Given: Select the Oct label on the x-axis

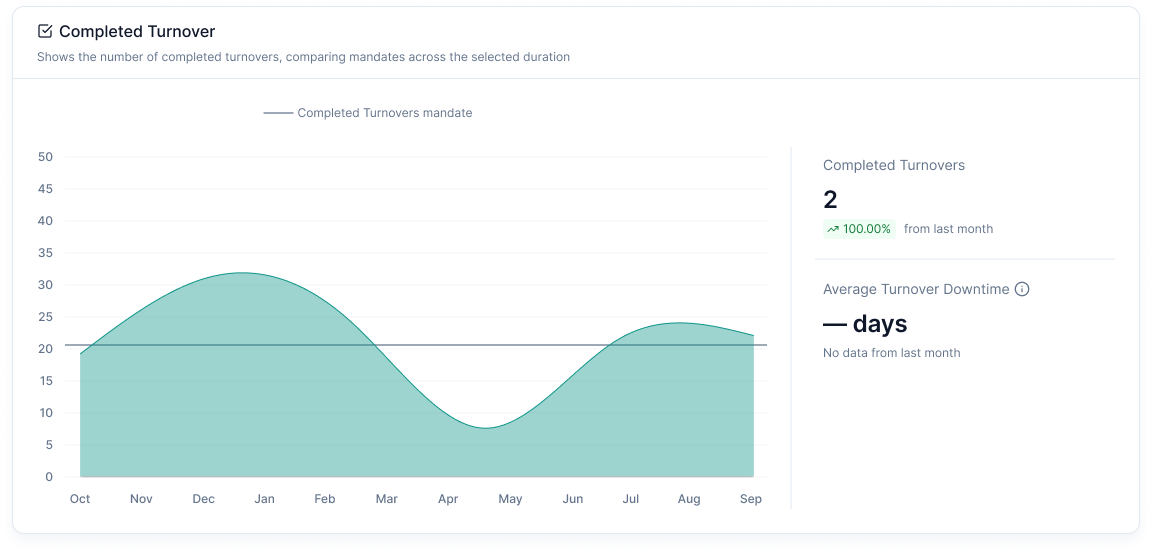Looking at the screenshot, I should pyautogui.click(x=80, y=499).
